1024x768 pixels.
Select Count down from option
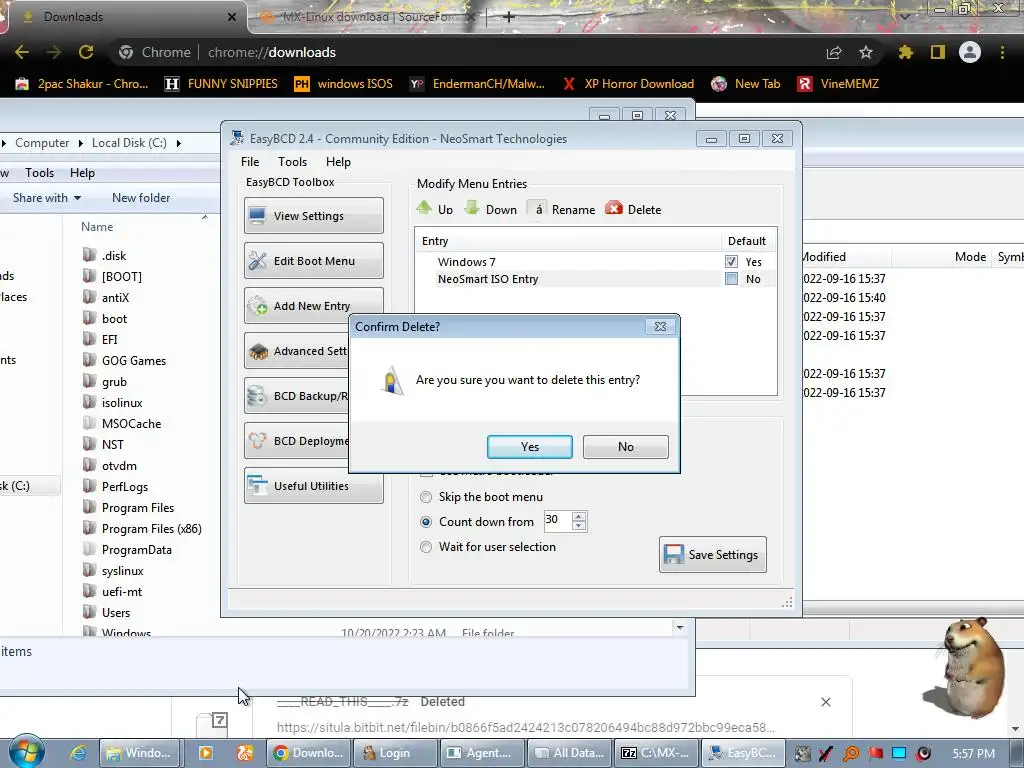coord(426,522)
